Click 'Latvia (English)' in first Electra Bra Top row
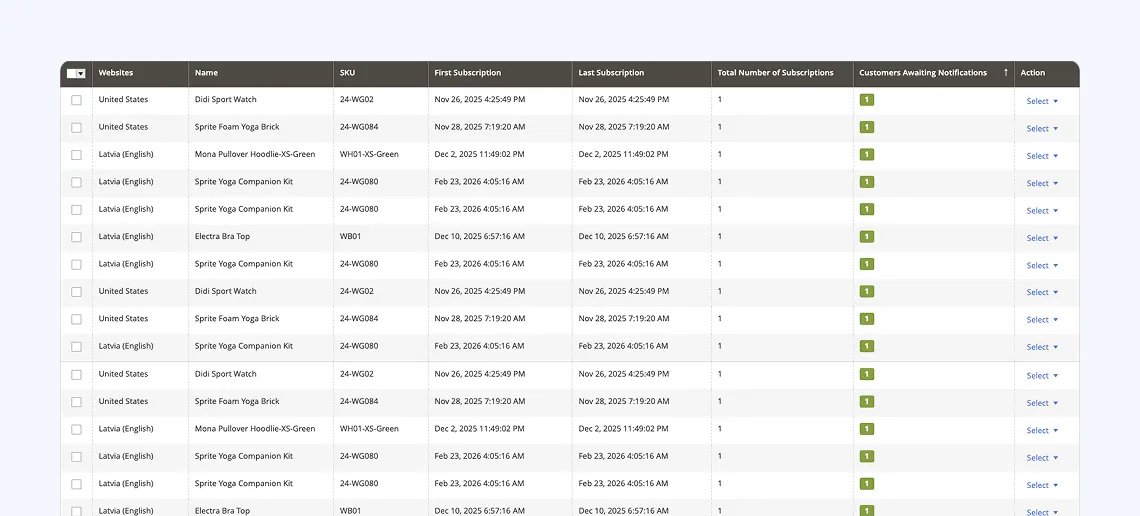 click(x=126, y=236)
